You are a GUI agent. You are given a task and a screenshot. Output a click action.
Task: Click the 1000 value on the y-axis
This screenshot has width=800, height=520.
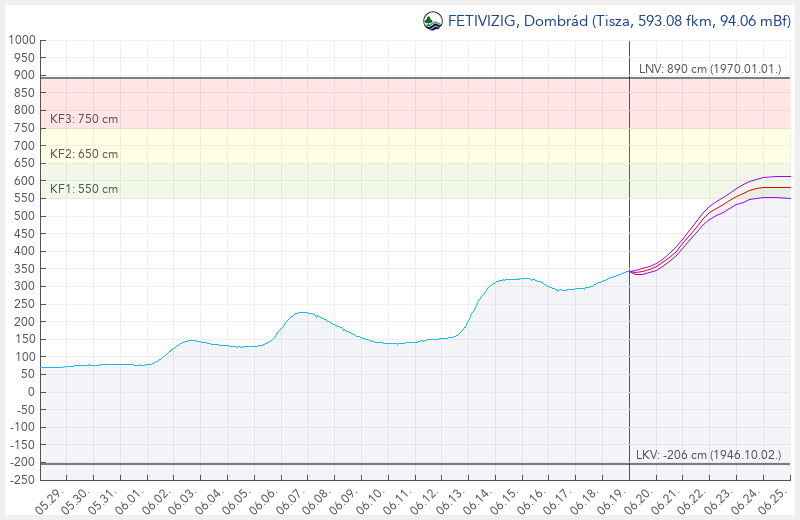(21, 40)
